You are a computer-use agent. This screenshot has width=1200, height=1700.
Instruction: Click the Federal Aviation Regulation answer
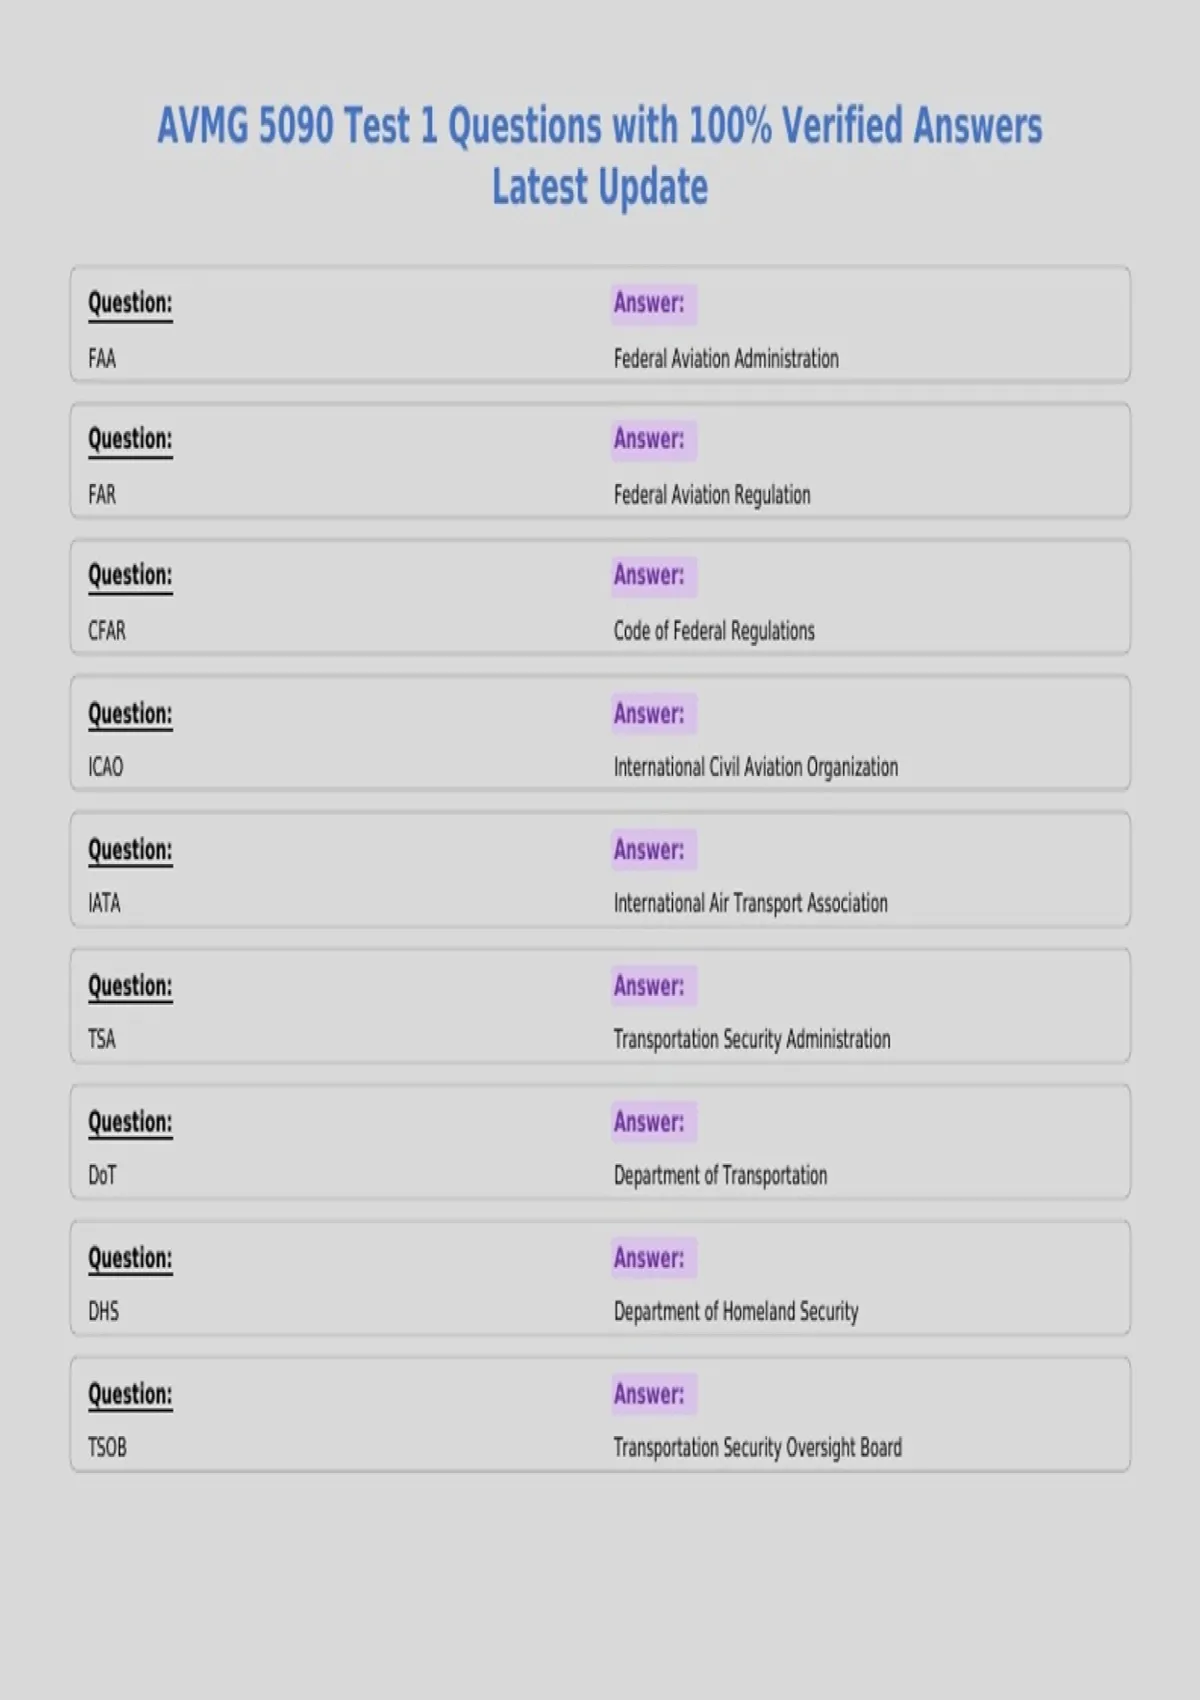712,495
